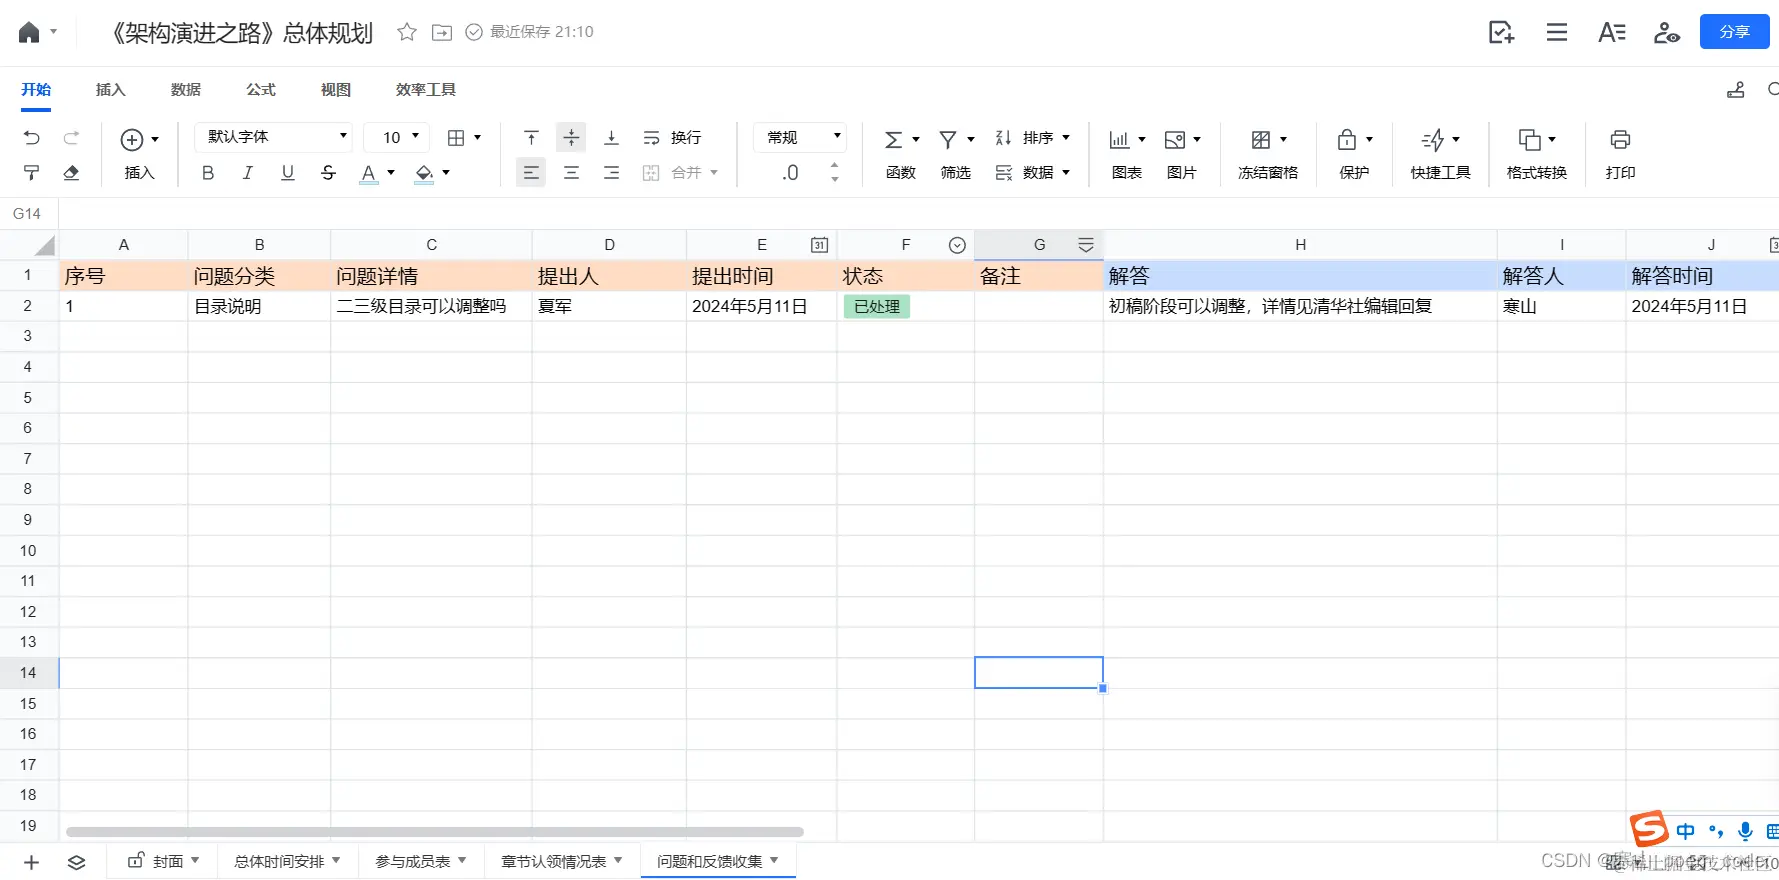Open the text style A icon
Viewport: 1779px width, 880px height.
[x=1611, y=32]
